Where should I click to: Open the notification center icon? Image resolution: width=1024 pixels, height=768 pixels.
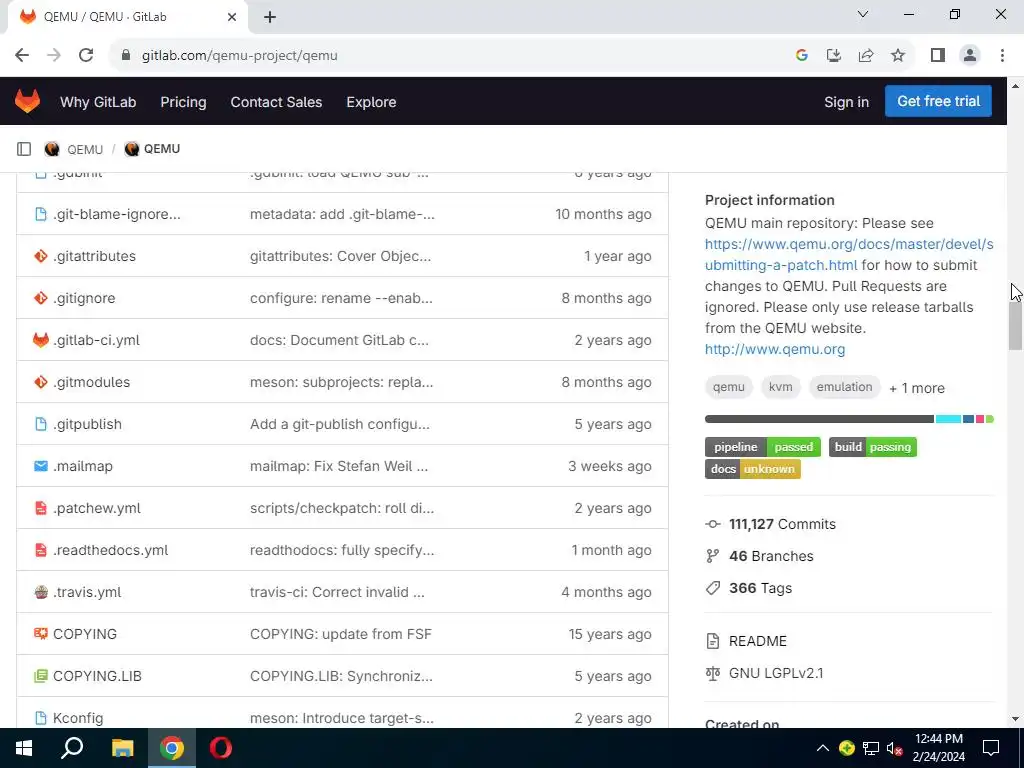[x=991, y=748]
